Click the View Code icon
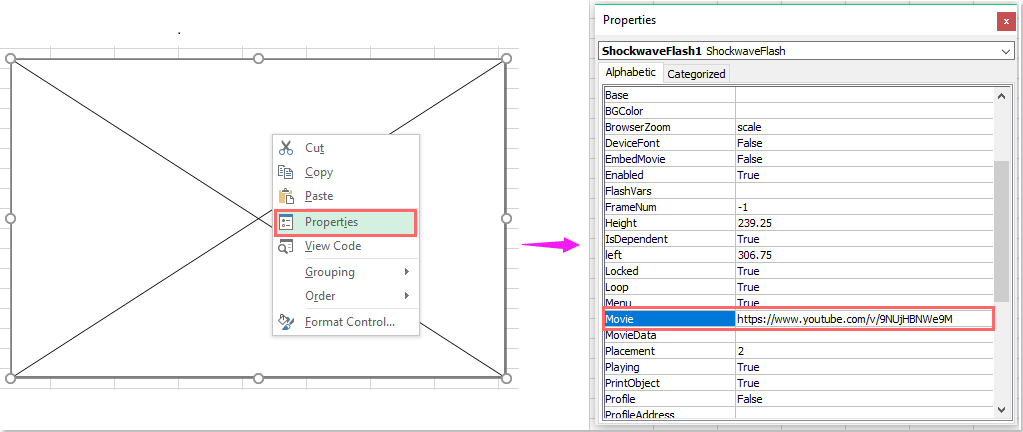This screenshot has height=432, width=1023. coord(286,246)
